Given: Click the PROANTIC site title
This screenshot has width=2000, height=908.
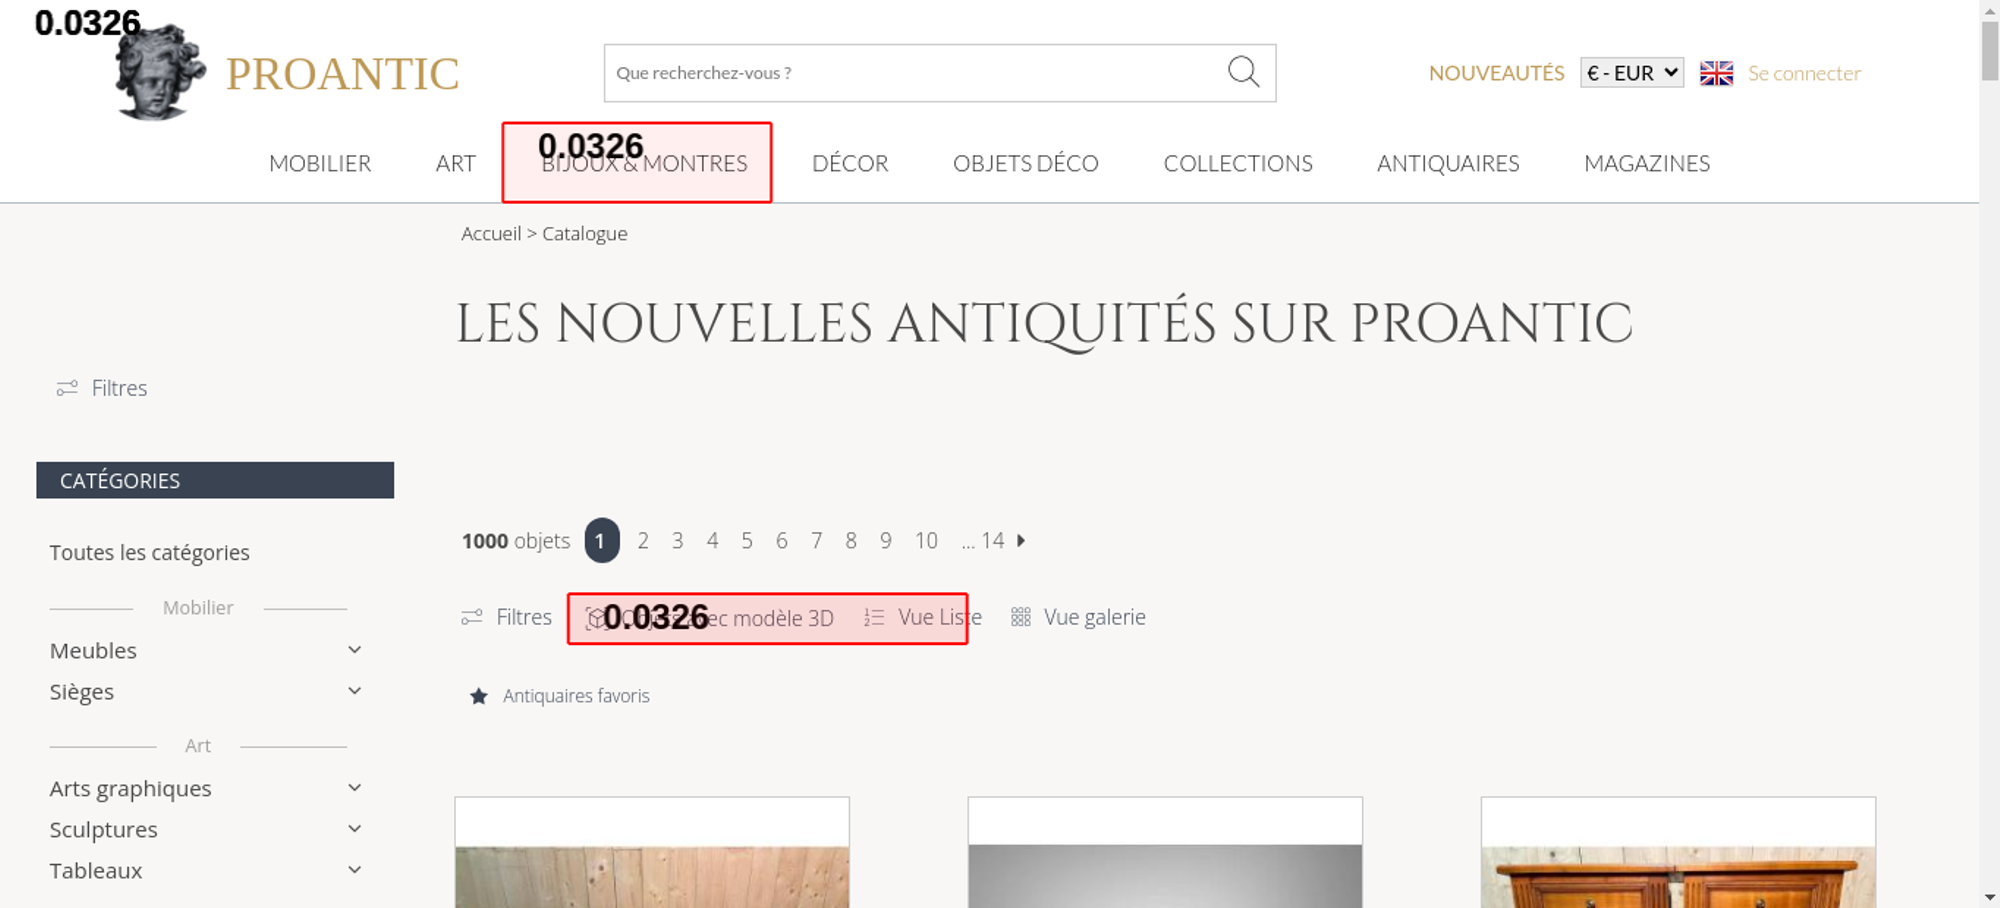Looking at the screenshot, I should pos(342,74).
